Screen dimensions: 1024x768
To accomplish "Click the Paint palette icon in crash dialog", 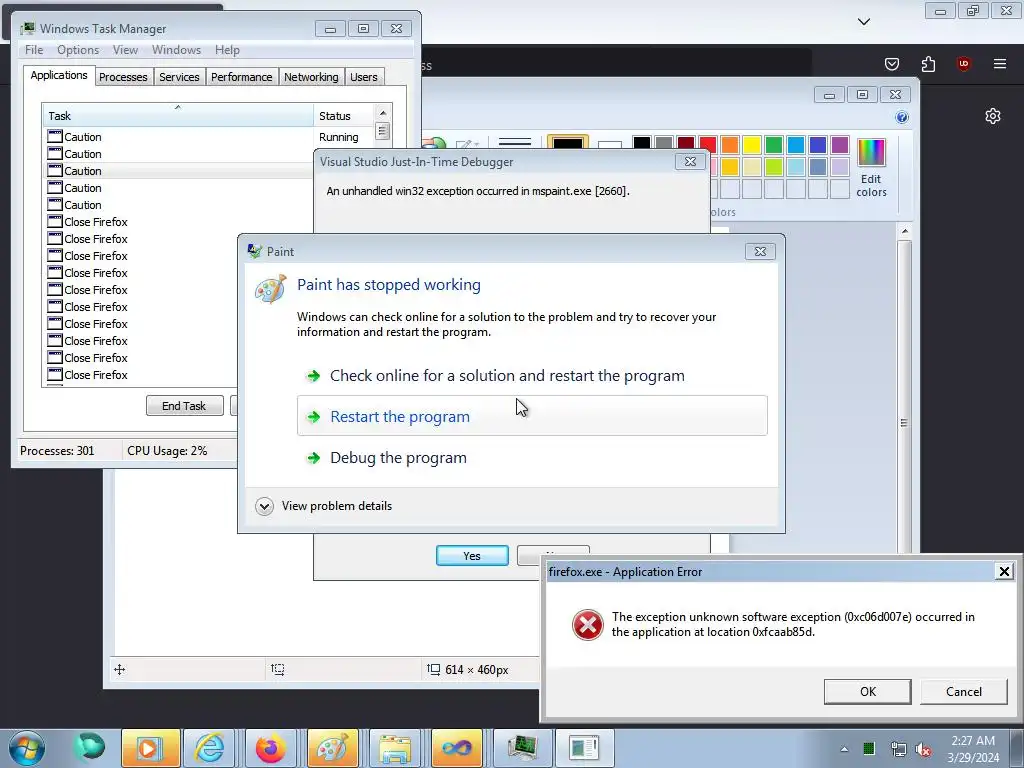I will [x=270, y=289].
